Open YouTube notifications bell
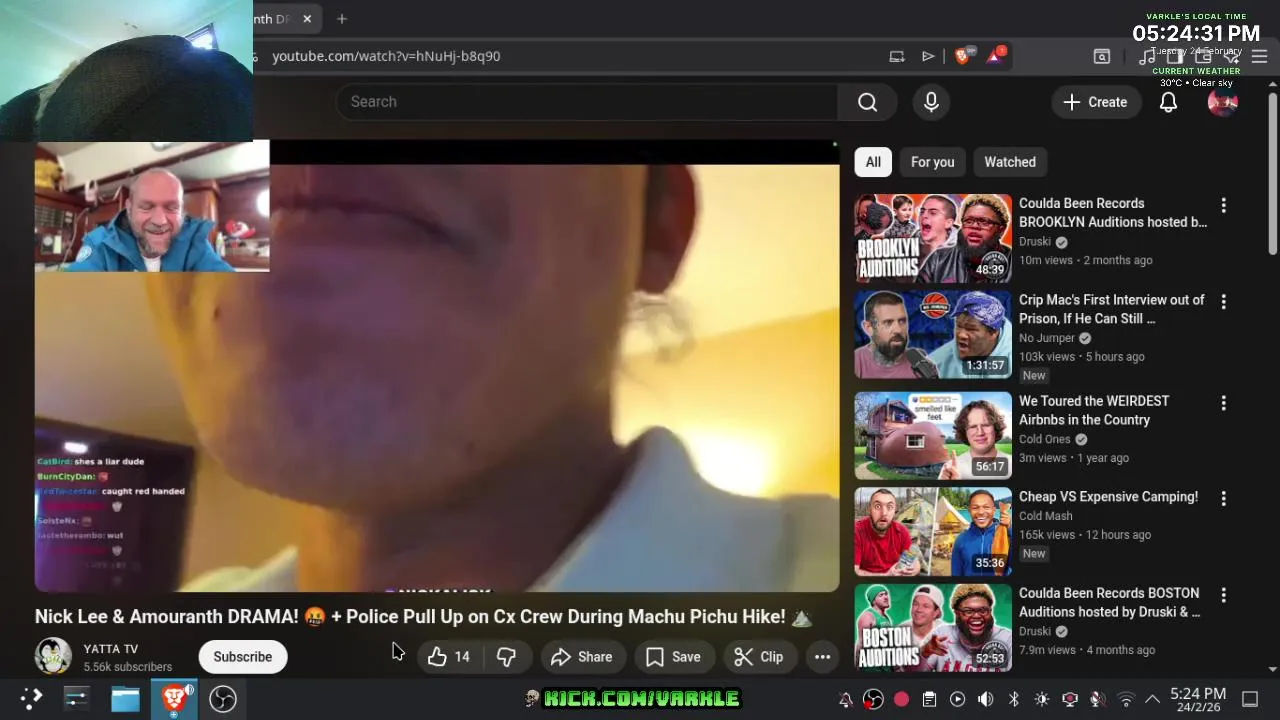The height and width of the screenshot is (720, 1280). coord(1168,102)
